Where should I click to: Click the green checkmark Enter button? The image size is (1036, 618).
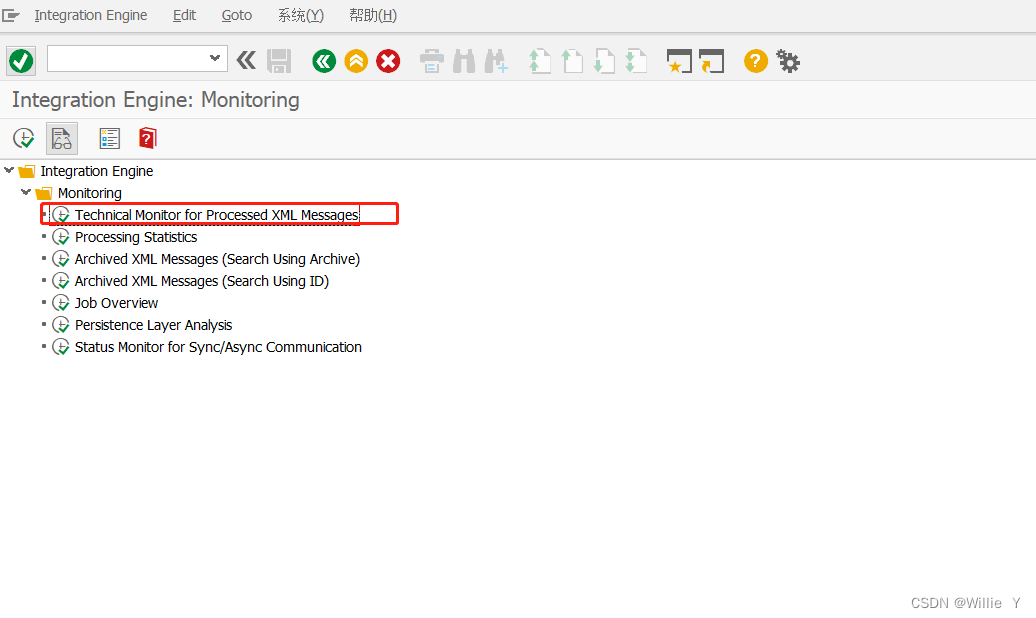click(x=21, y=61)
